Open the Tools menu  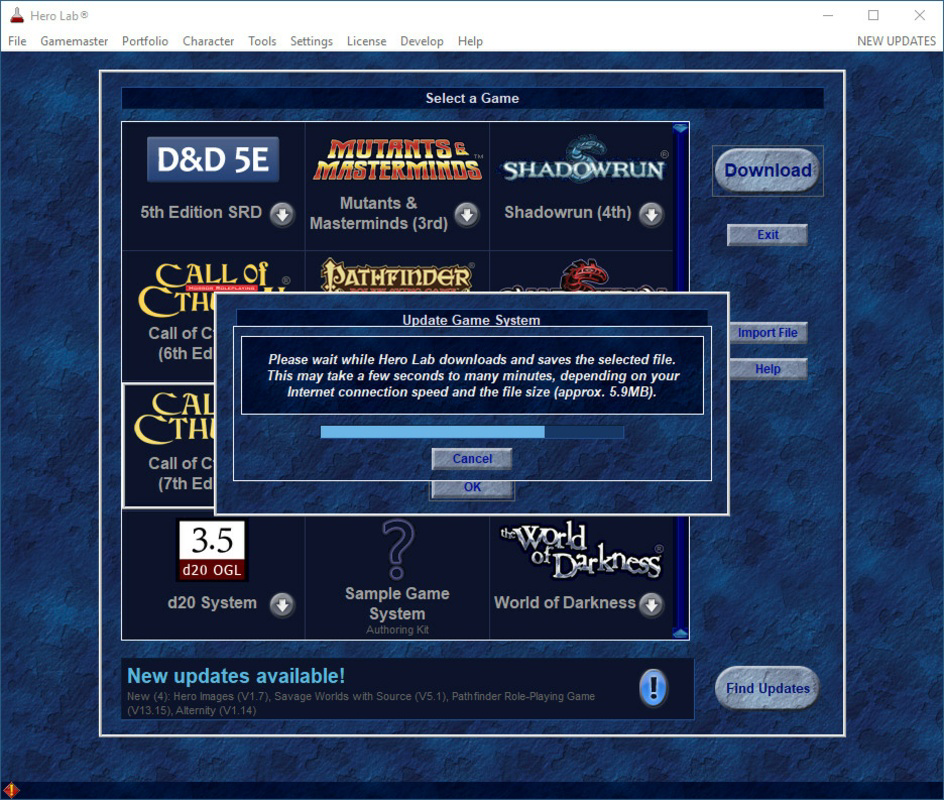(x=262, y=41)
